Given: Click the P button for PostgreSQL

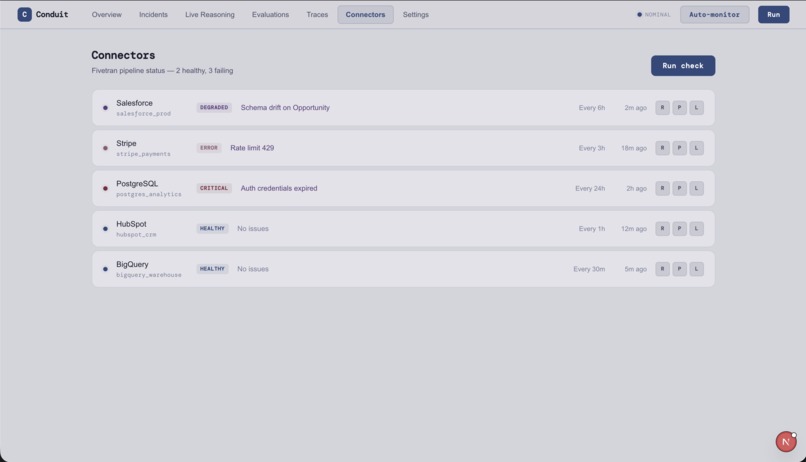Looking at the screenshot, I should (680, 188).
